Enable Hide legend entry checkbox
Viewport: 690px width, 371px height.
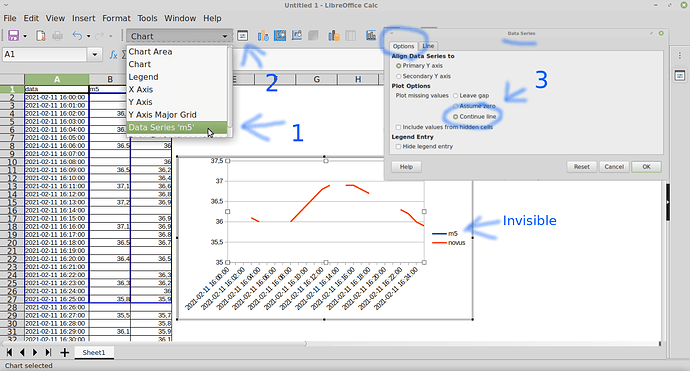point(398,147)
